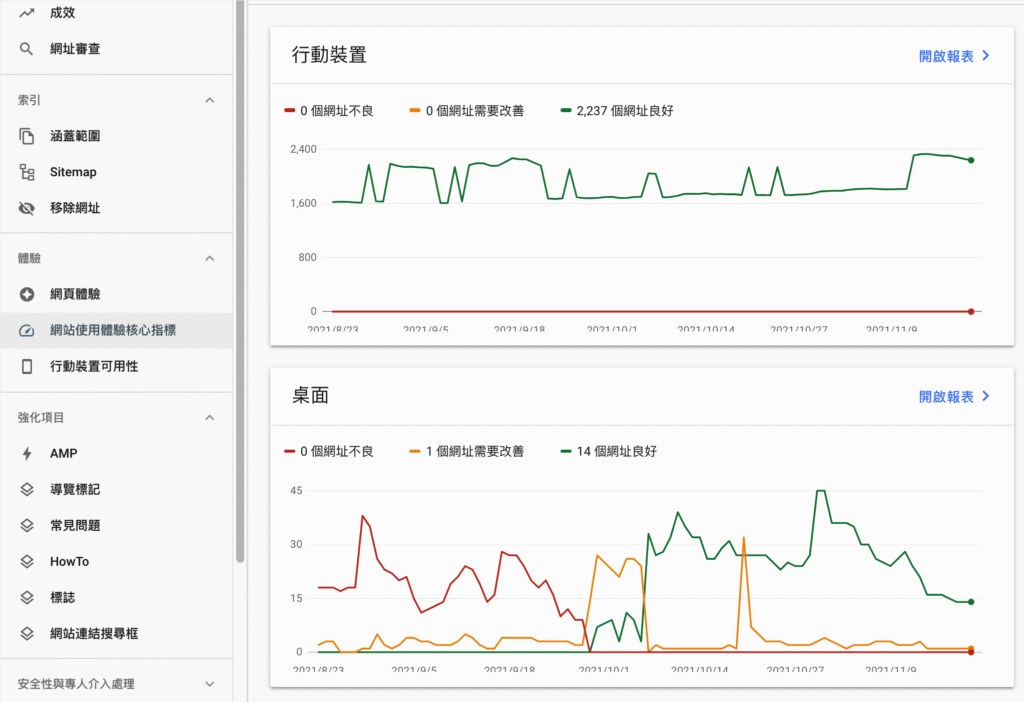Click the 移除網址 crossed-eye icon
1024x702 pixels.
coord(26,208)
